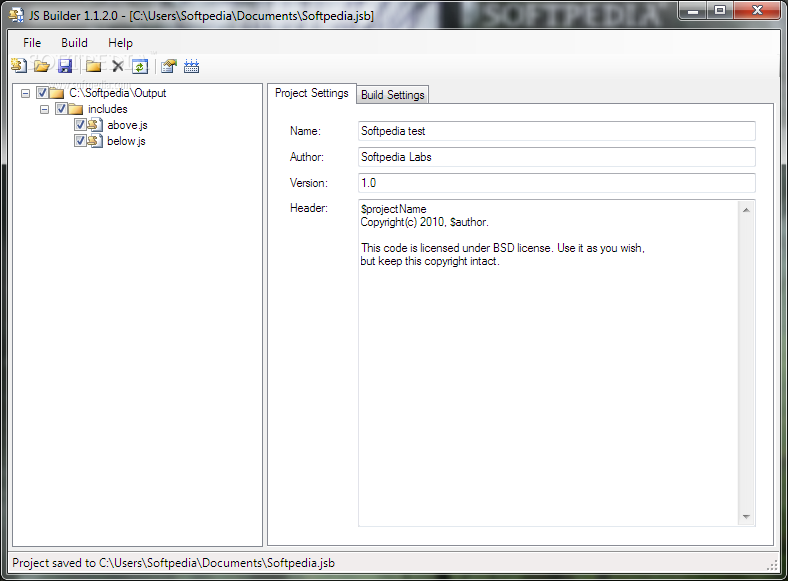Select the Project Settings tab
Image resolution: width=788 pixels, height=581 pixels.
(x=312, y=93)
